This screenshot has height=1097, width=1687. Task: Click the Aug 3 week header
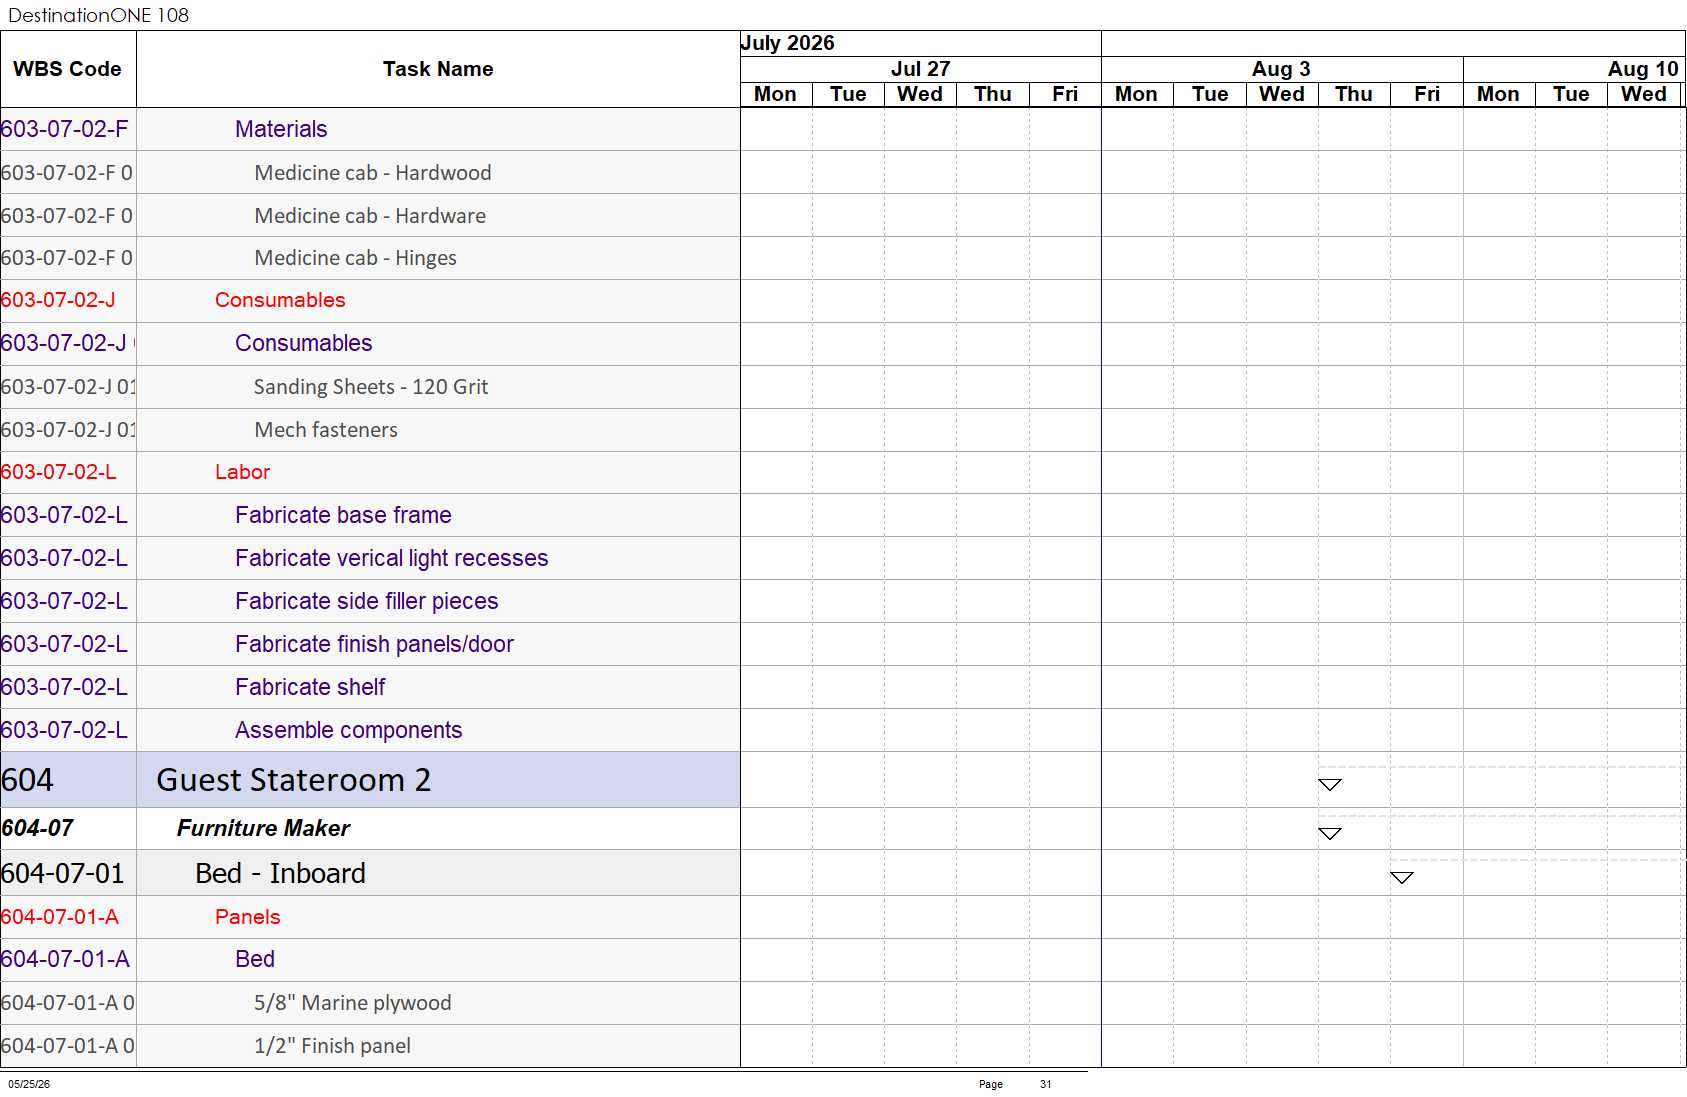[x=1282, y=69]
